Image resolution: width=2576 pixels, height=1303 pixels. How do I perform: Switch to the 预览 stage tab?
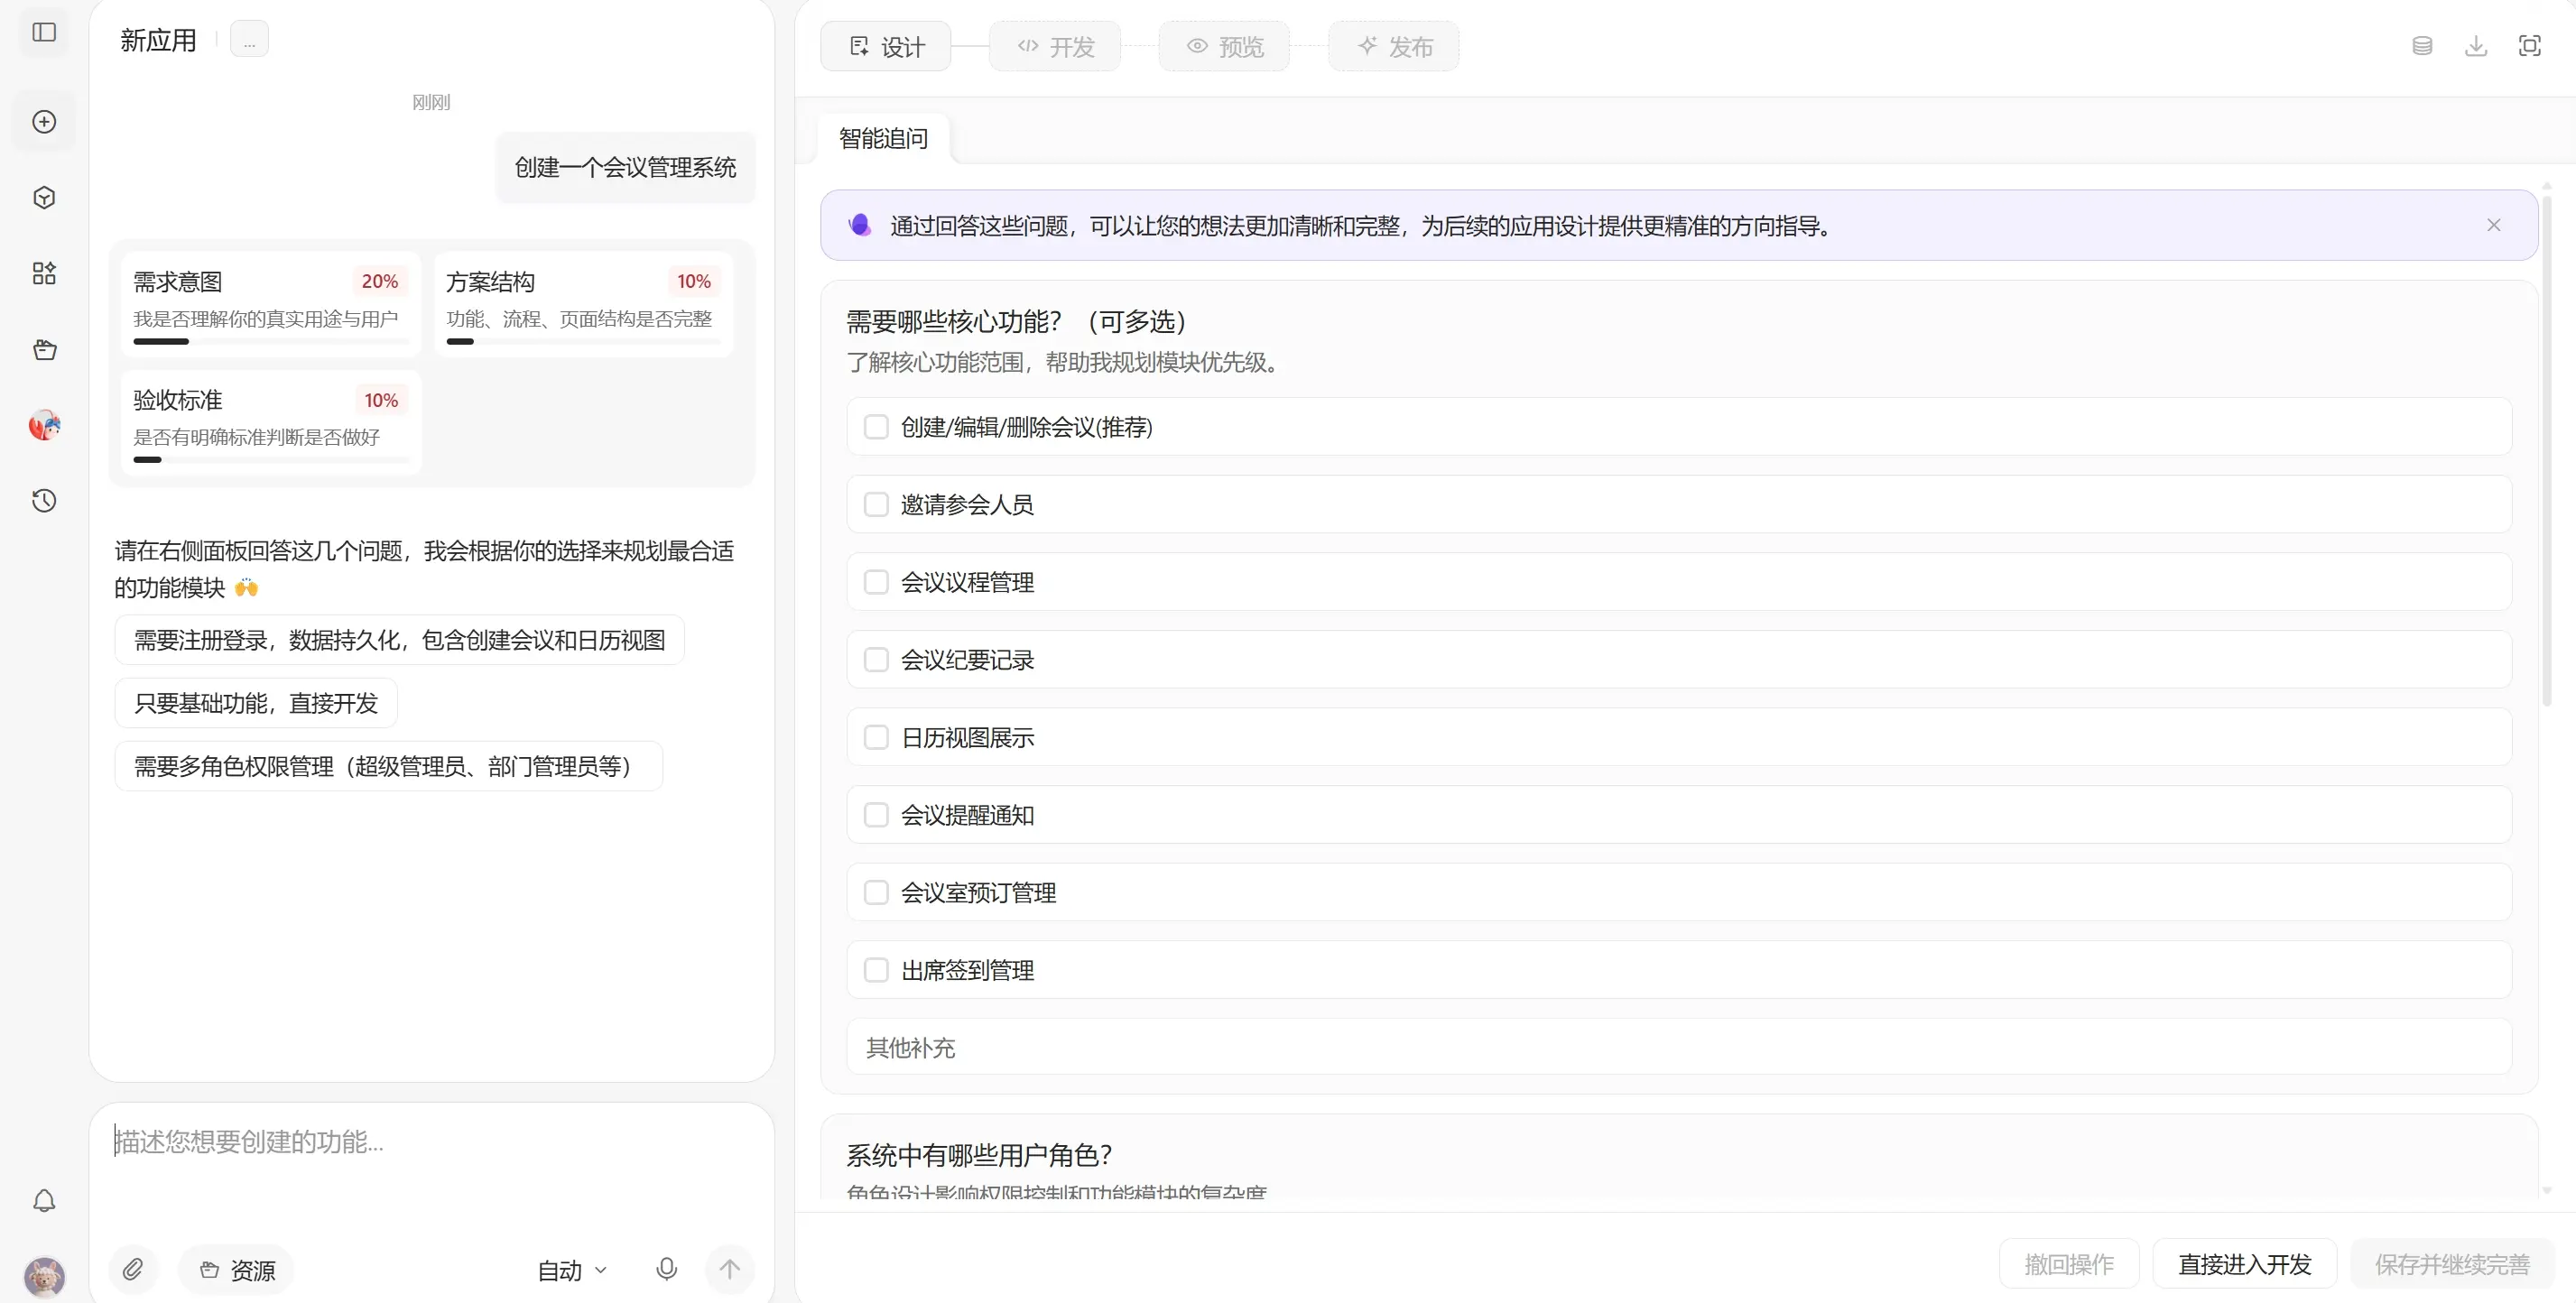click(x=1225, y=46)
